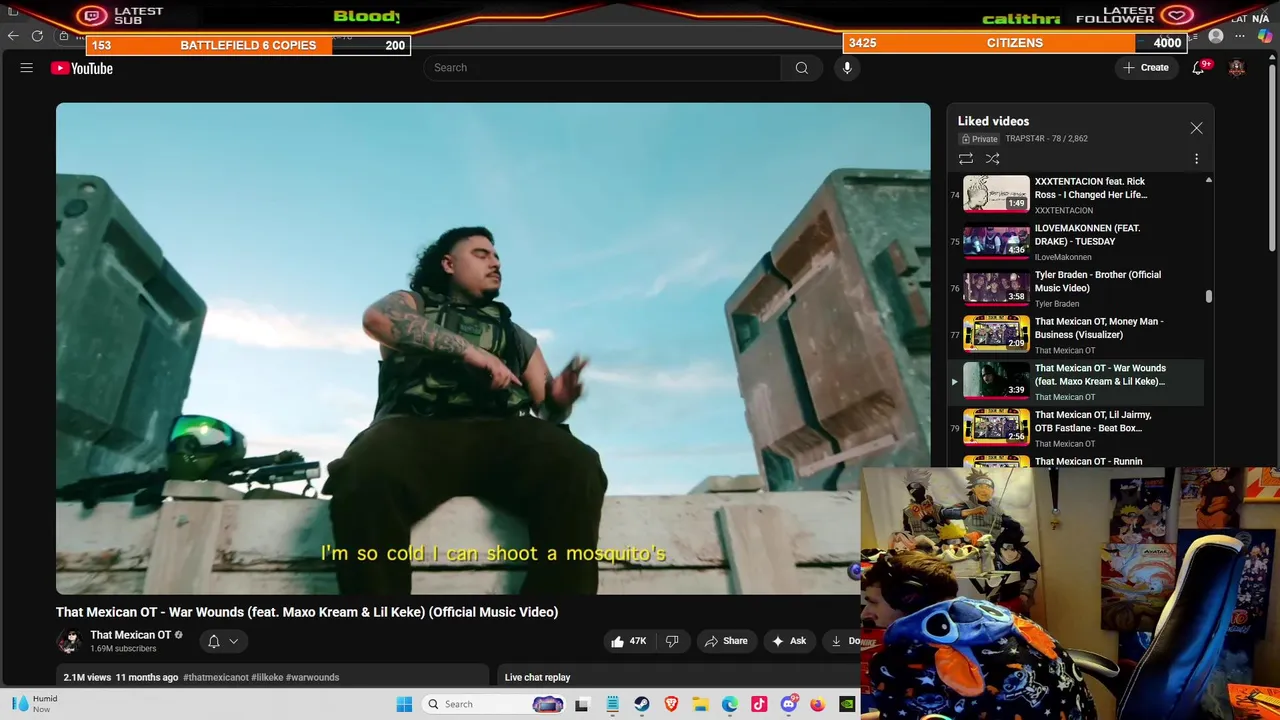Start voice search with the microphone
The height and width of the screenshot is (720, 1280).
(847, 68)
